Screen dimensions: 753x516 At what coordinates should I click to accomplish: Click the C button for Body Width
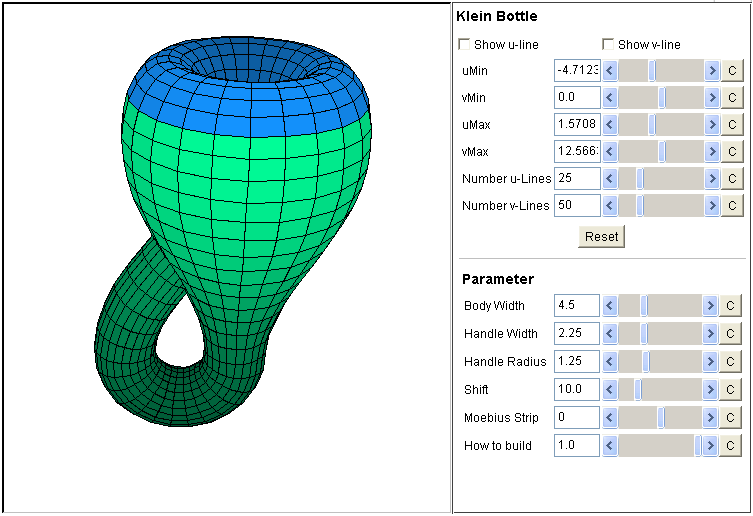(730, 306)
